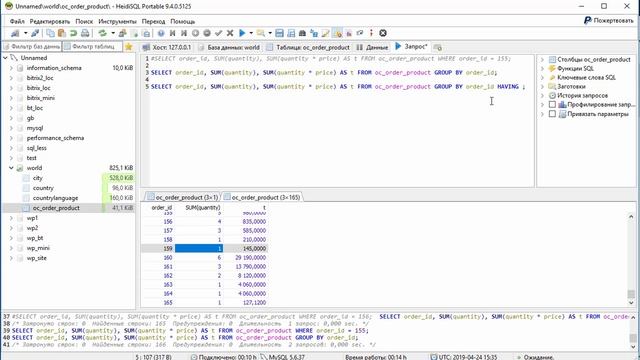Image resolution: width=640 pixels, height=360 pixels.
Task: Focus the database filter input field
Action: 31,47
